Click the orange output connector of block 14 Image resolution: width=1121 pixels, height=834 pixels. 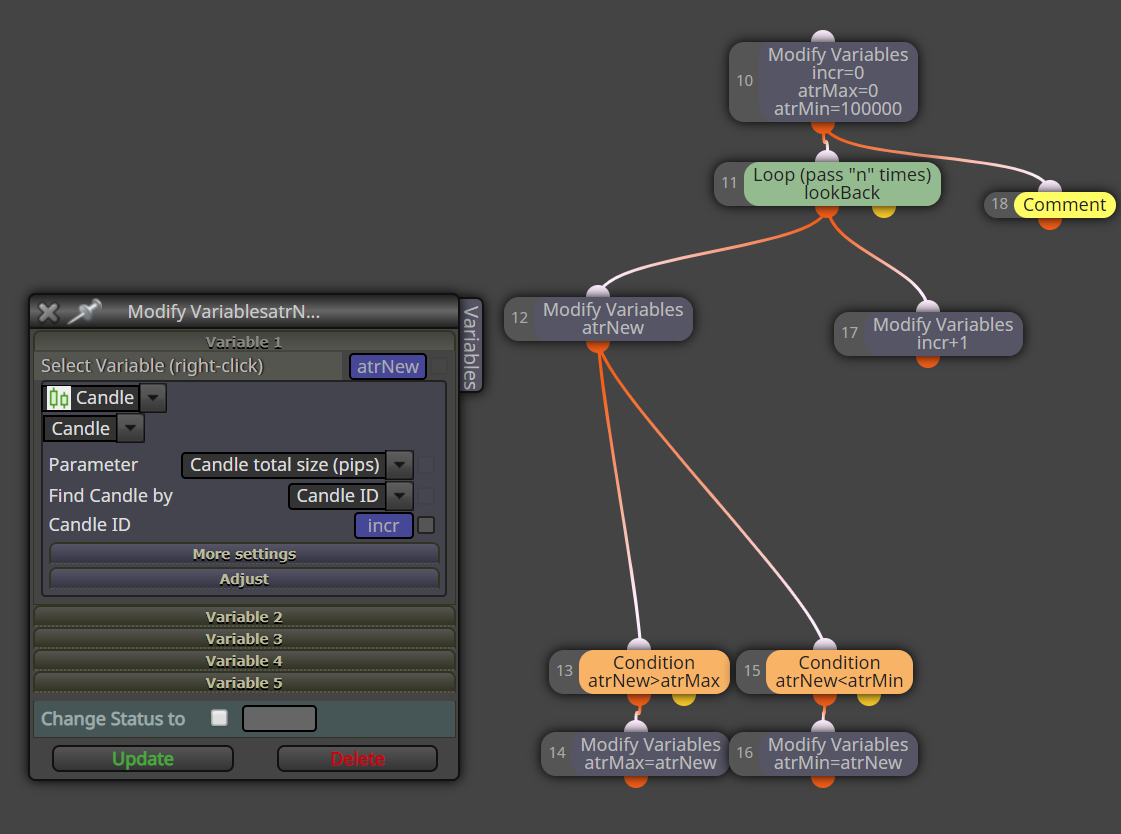click(636, 781)
